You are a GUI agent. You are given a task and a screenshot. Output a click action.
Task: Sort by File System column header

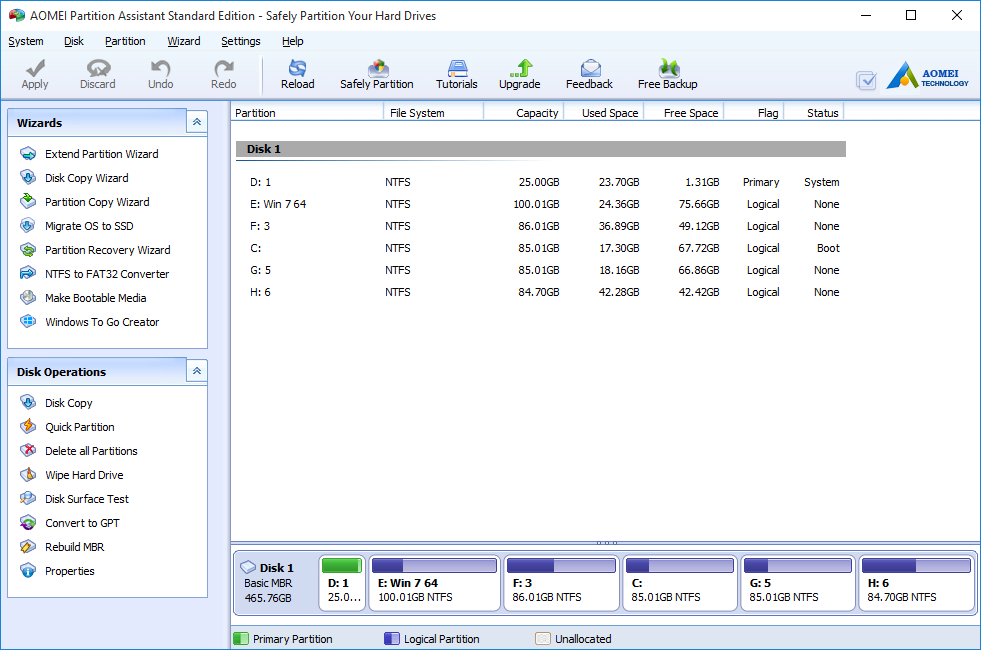tap(434, 113)
